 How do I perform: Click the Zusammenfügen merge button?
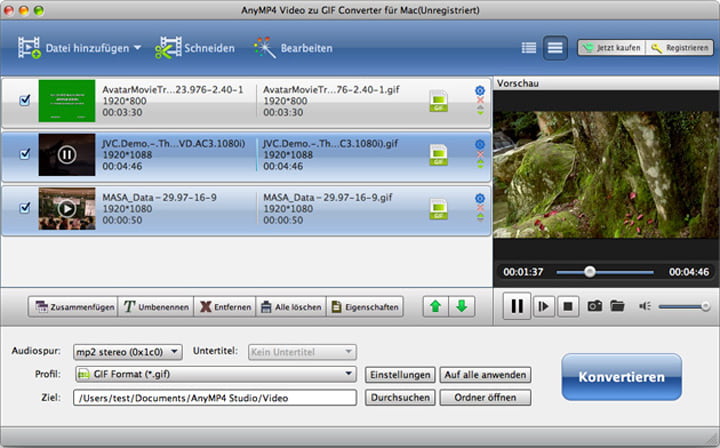point(73,307)
